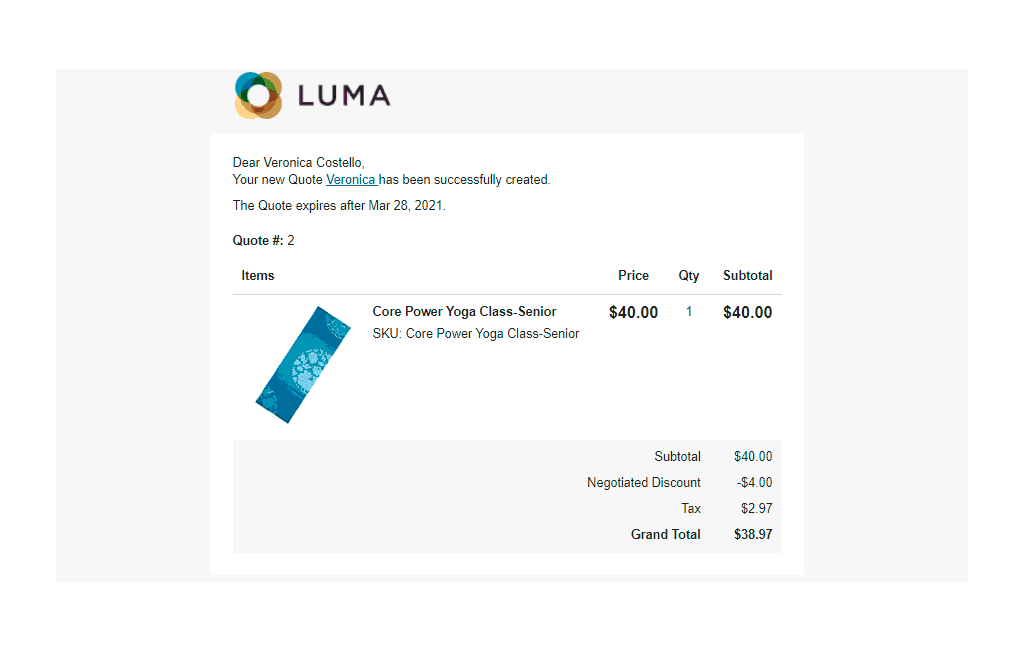Click the Negotiated Discount label

[x=643, y=483]
